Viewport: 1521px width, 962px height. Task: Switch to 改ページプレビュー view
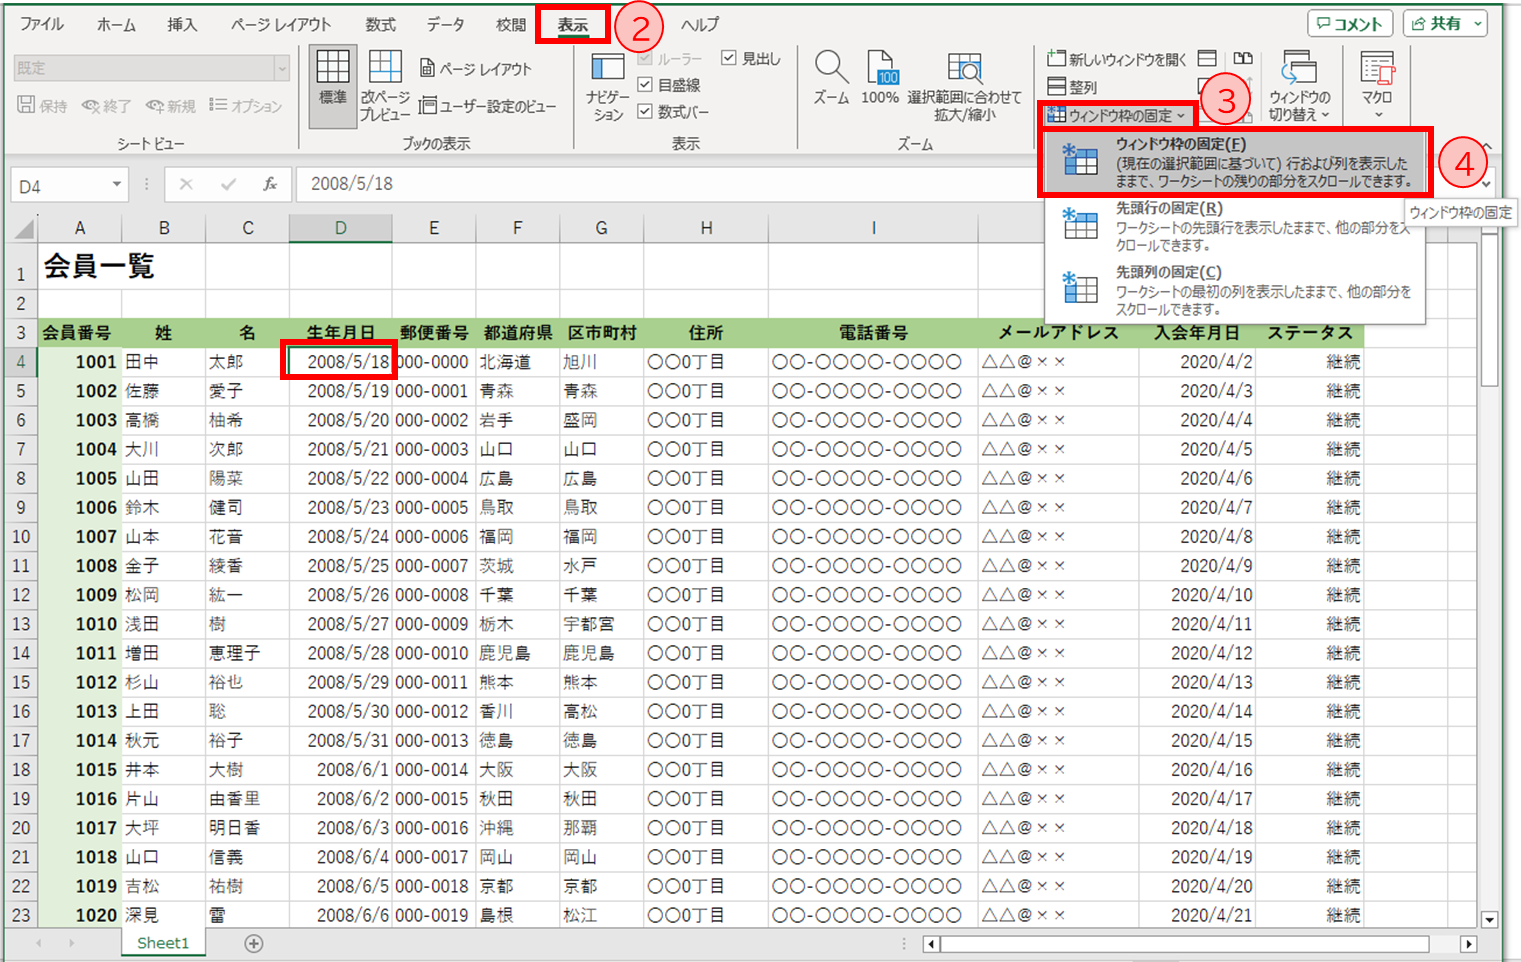(385, 86)
